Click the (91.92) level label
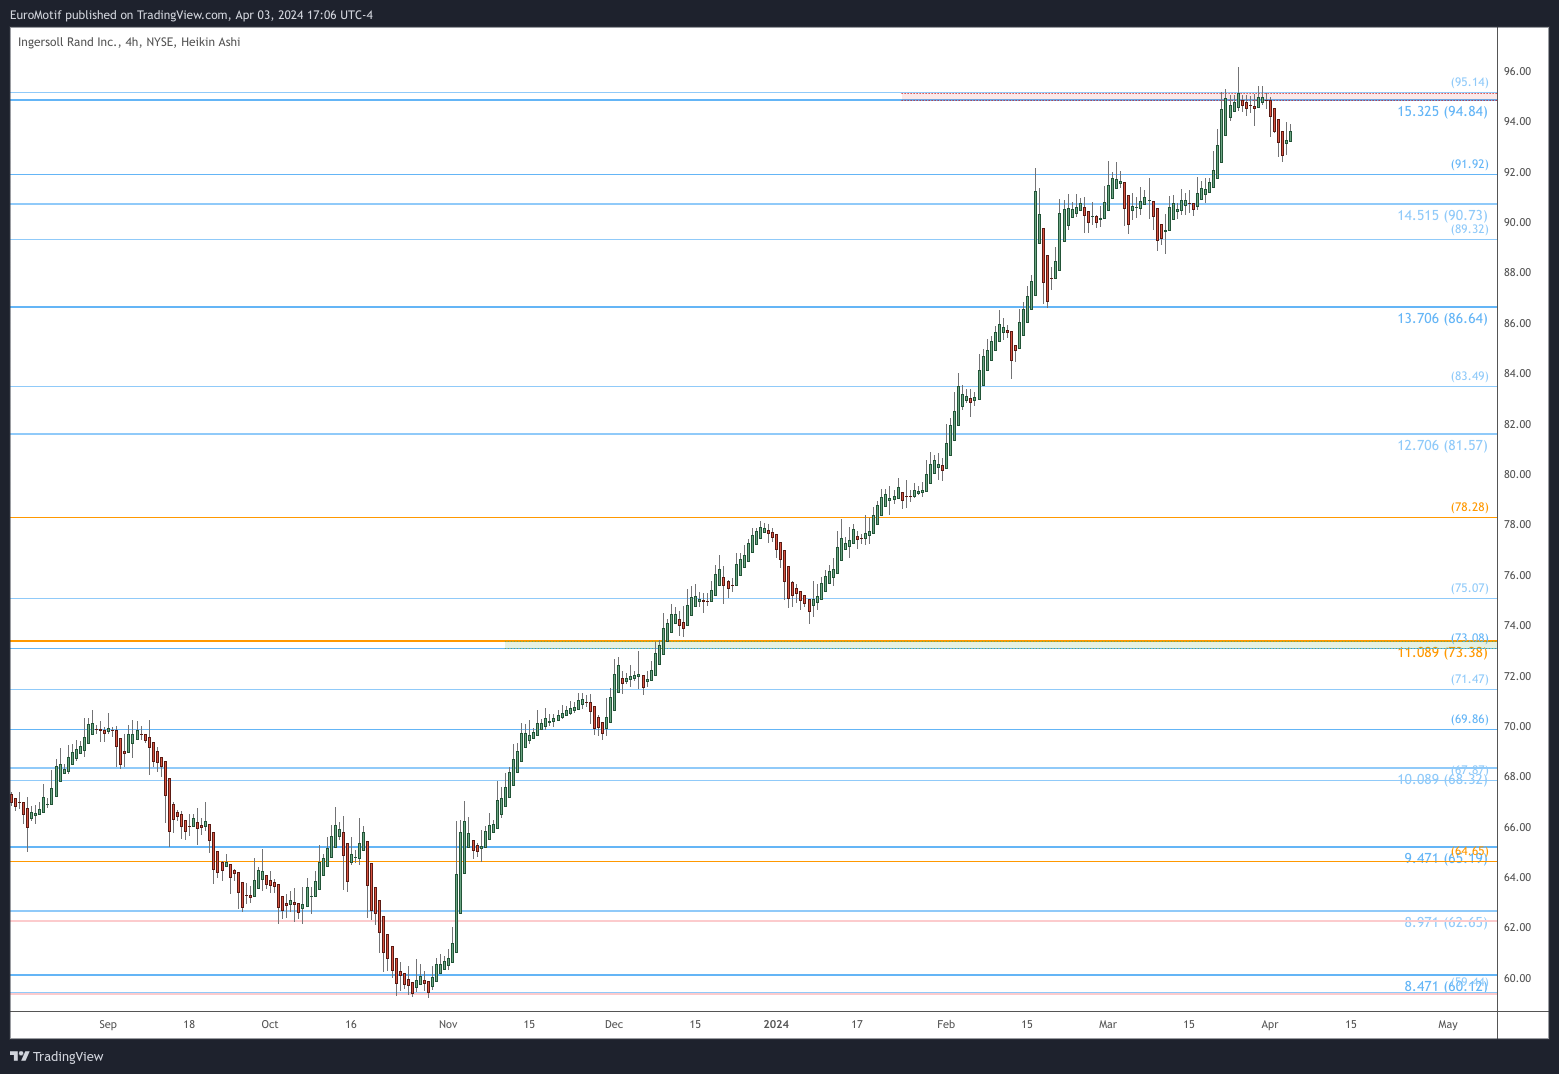The height and width of the screenshot is (1074, 1559). tap(1469, 164)
